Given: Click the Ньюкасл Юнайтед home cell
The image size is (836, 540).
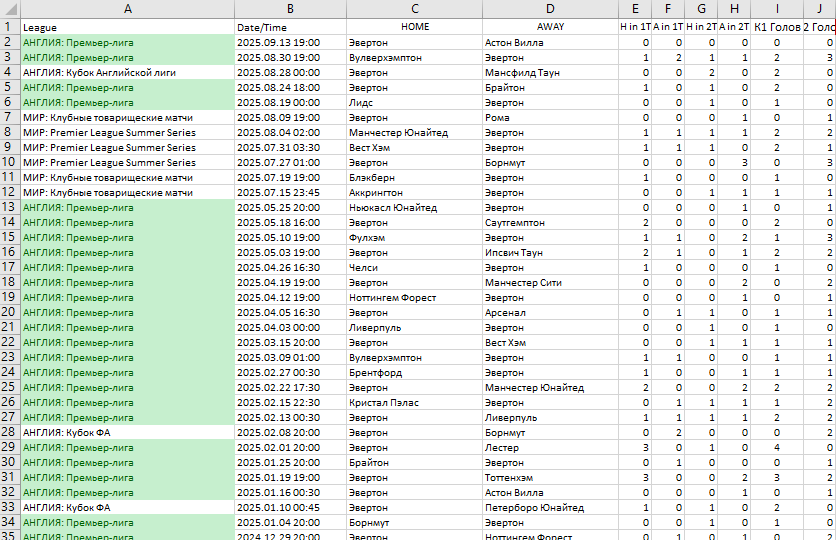Looking at the screenshot, I should click(x=414, y=207).
